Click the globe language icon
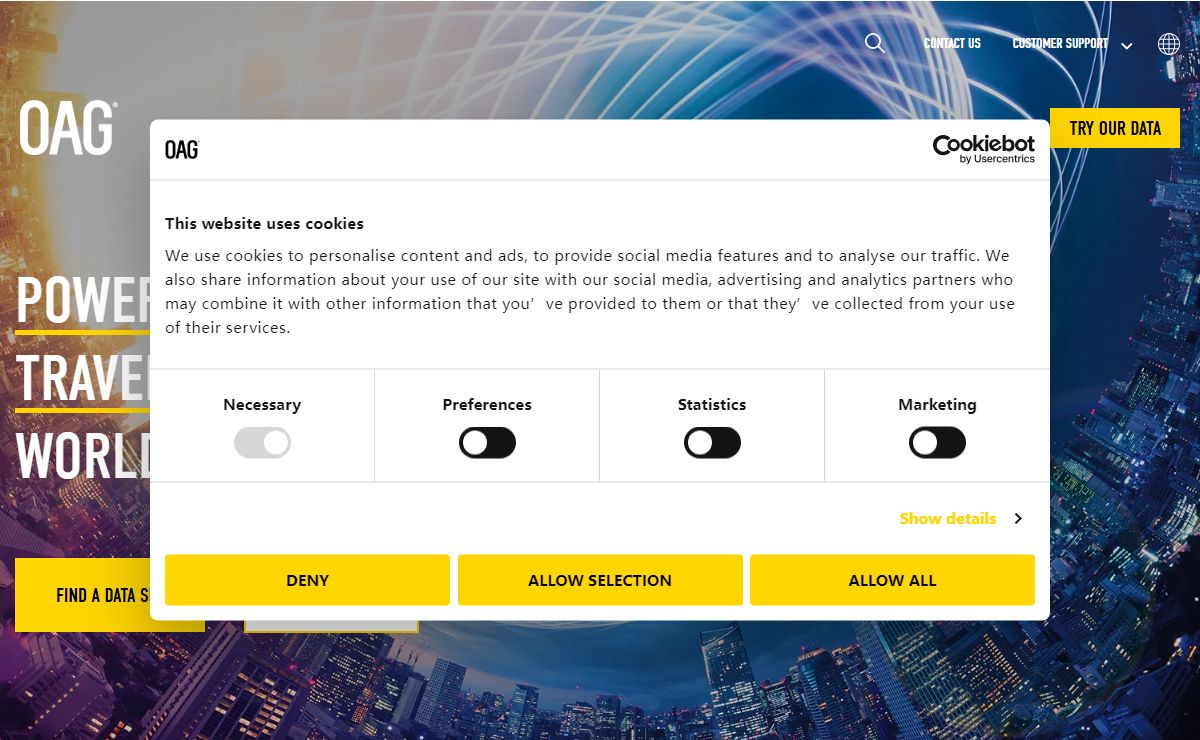 [1168, 44]
